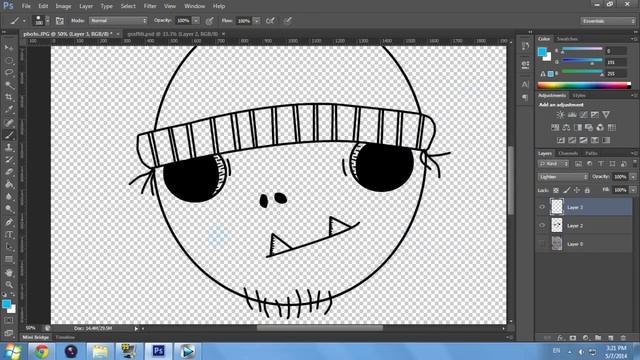Open the Image menu

63,6
